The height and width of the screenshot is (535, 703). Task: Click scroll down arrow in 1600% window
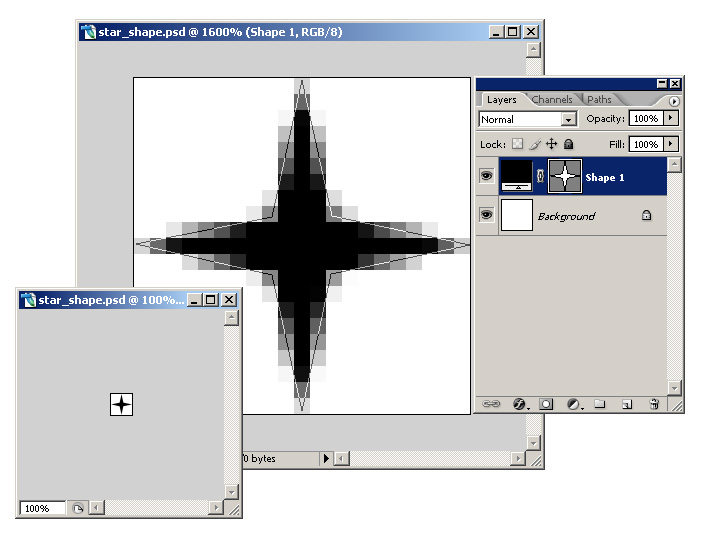[533, 443]
